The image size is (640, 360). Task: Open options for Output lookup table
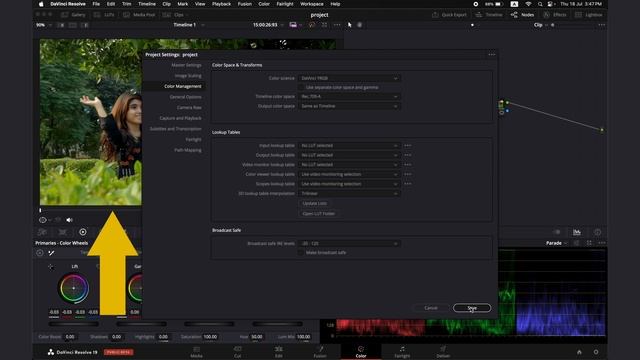[408, 155]
